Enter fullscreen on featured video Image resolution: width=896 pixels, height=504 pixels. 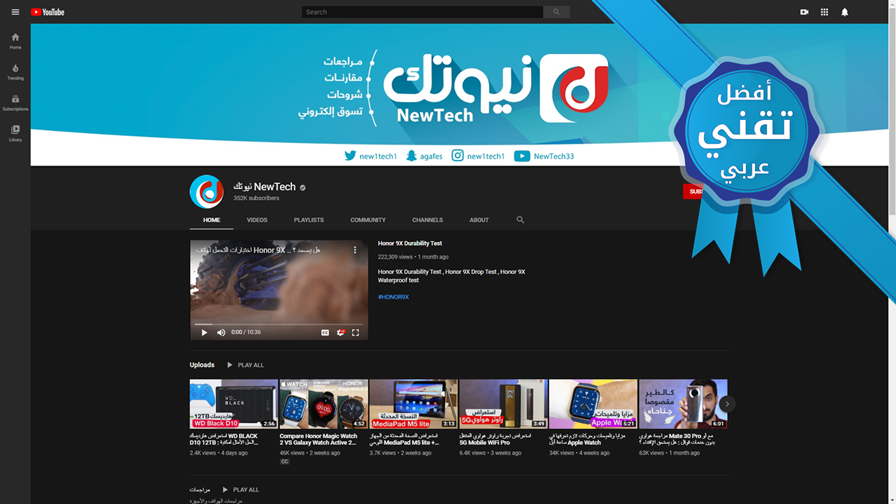point(355,333)
